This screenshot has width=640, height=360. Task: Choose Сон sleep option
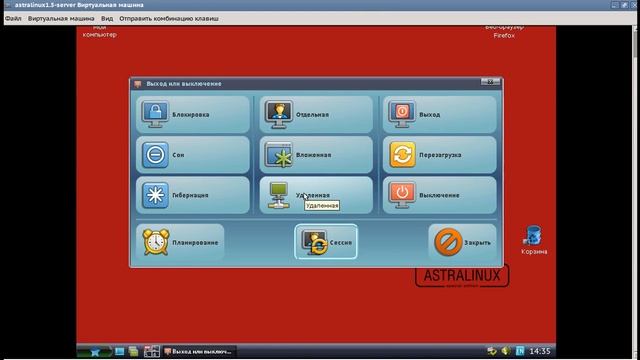click(x=193, y=155)
